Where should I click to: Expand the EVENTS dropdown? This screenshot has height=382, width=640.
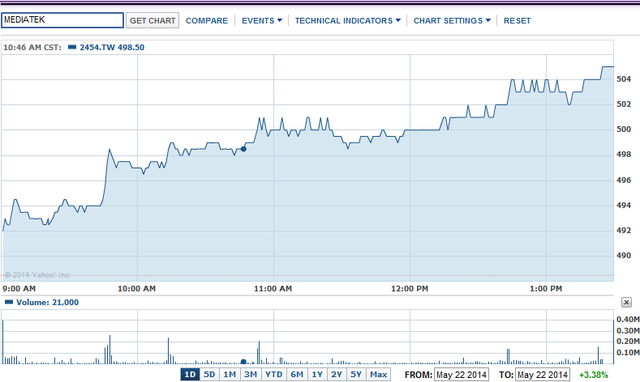pyautogui.click(x=262, y=21)
